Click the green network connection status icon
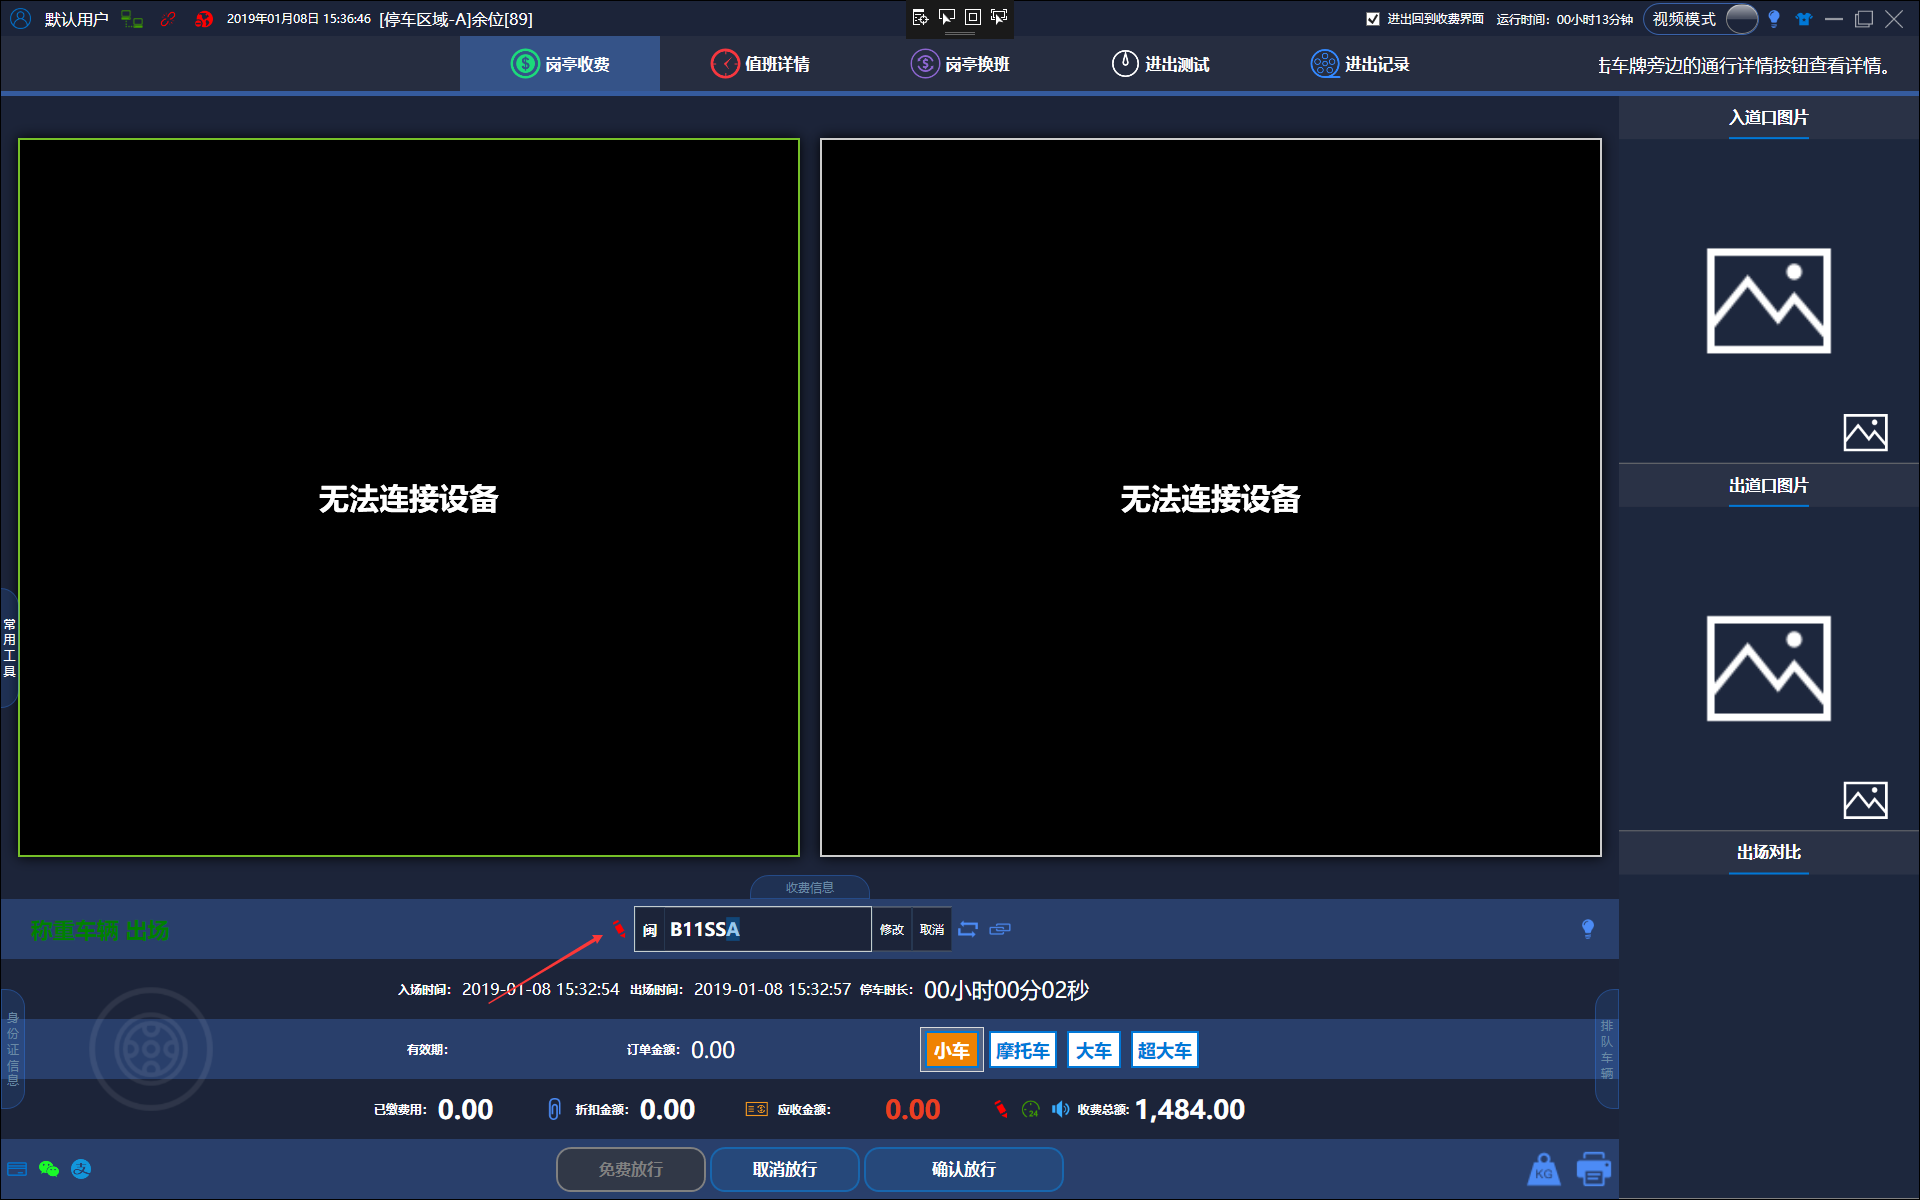This screenshot has height=1200, width=1920. coord(131,19)
